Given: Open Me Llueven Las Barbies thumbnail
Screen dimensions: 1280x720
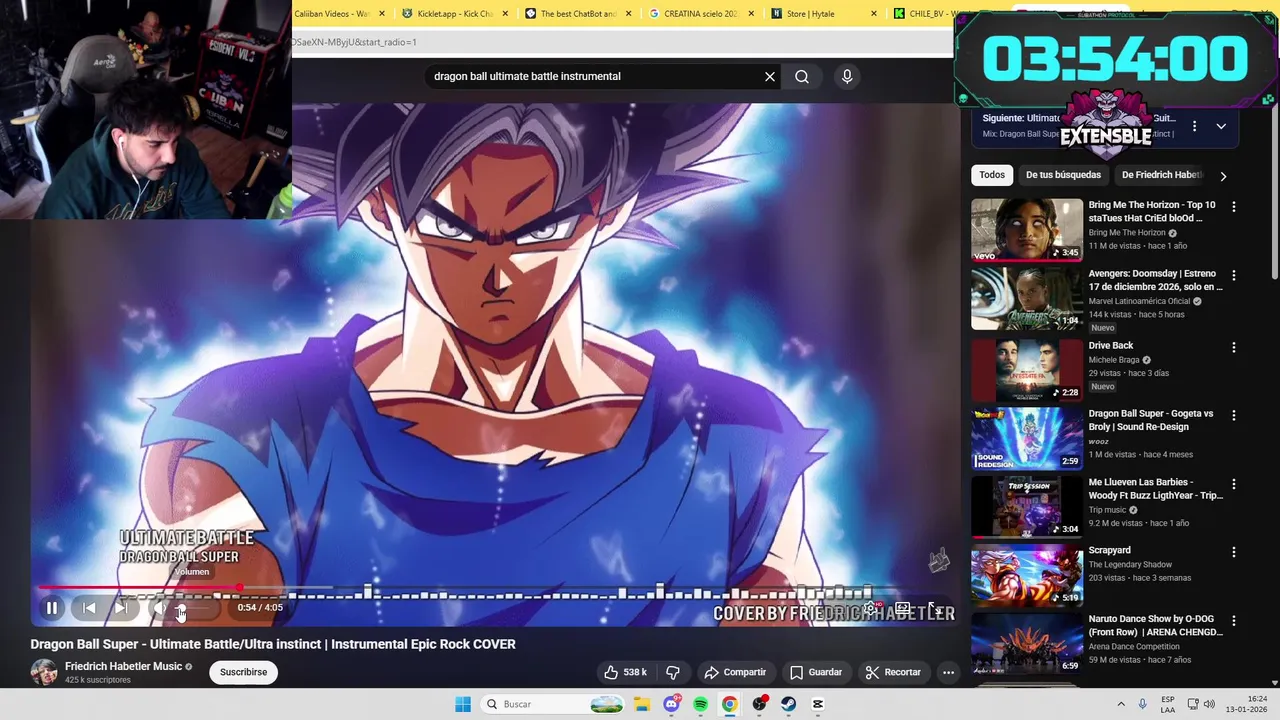Looking at the screenshot, I should click(x=1027, y=505).
